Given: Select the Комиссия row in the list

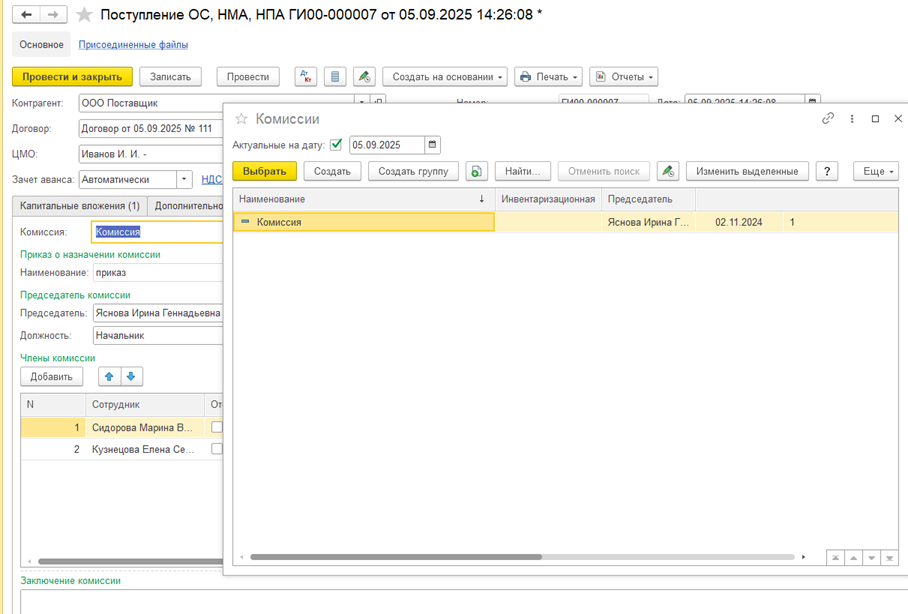Looking at the screenshot, I should [x=565, y=222].
